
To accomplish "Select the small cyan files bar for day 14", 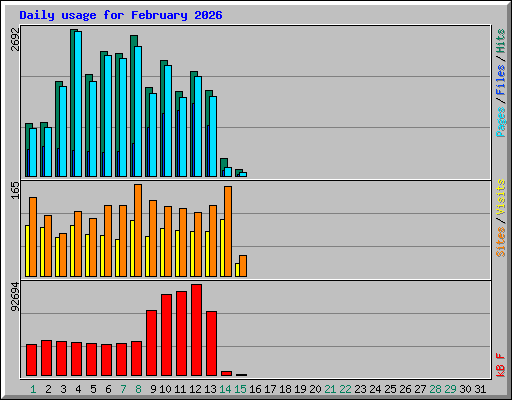I will coord(228,172).
